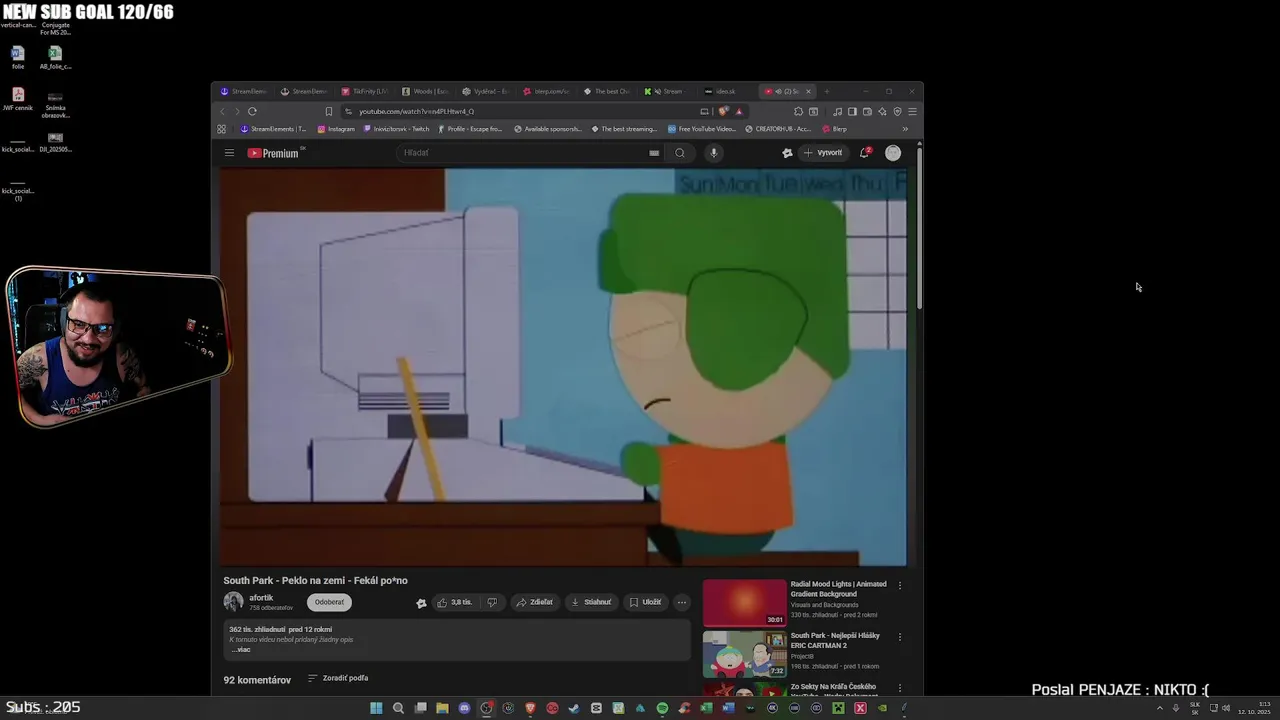1280x720 pixels.
Task: Open a new browser tab
Action: [x=826, y=91]
